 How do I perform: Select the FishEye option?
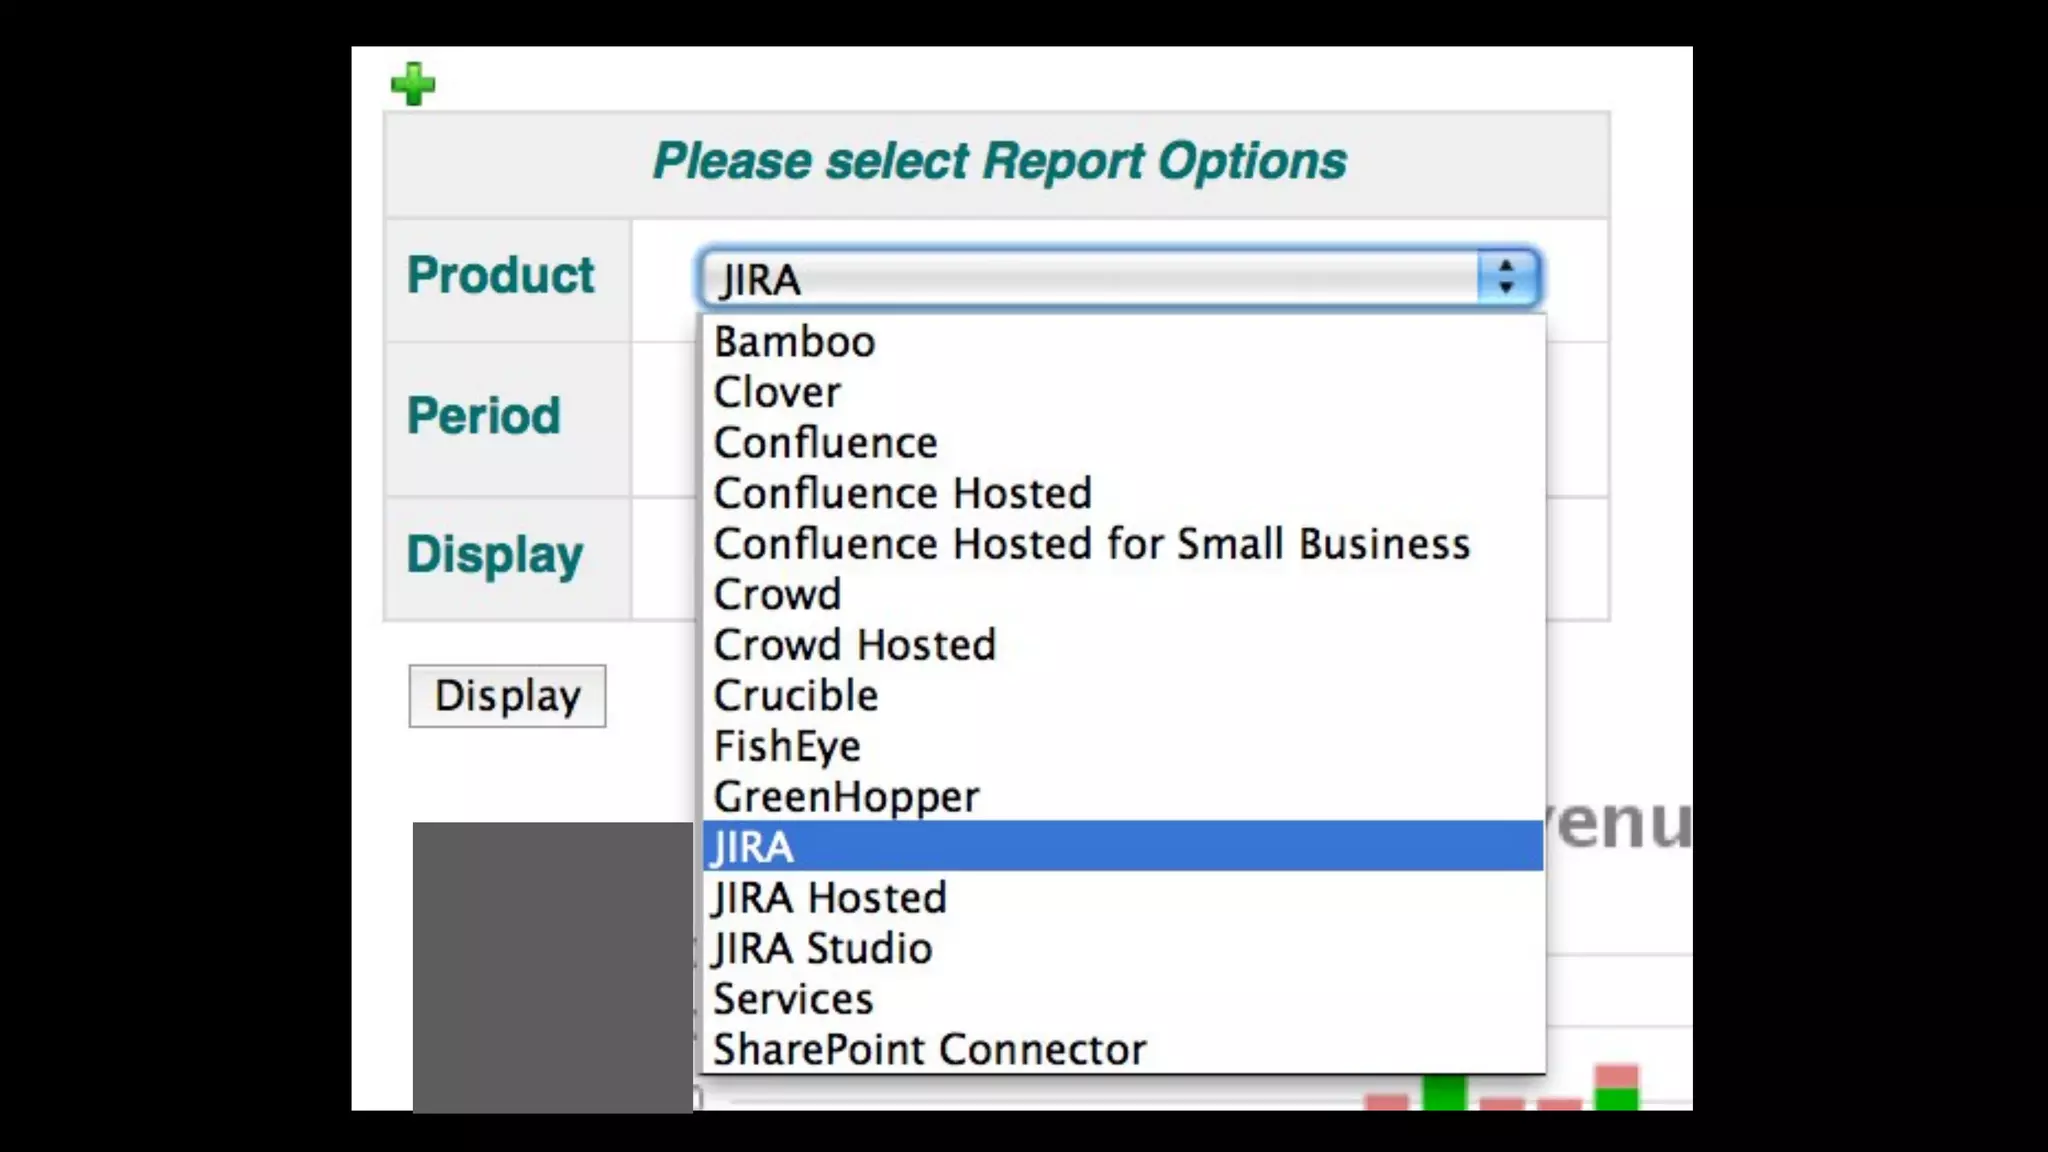tap(787, 746)
